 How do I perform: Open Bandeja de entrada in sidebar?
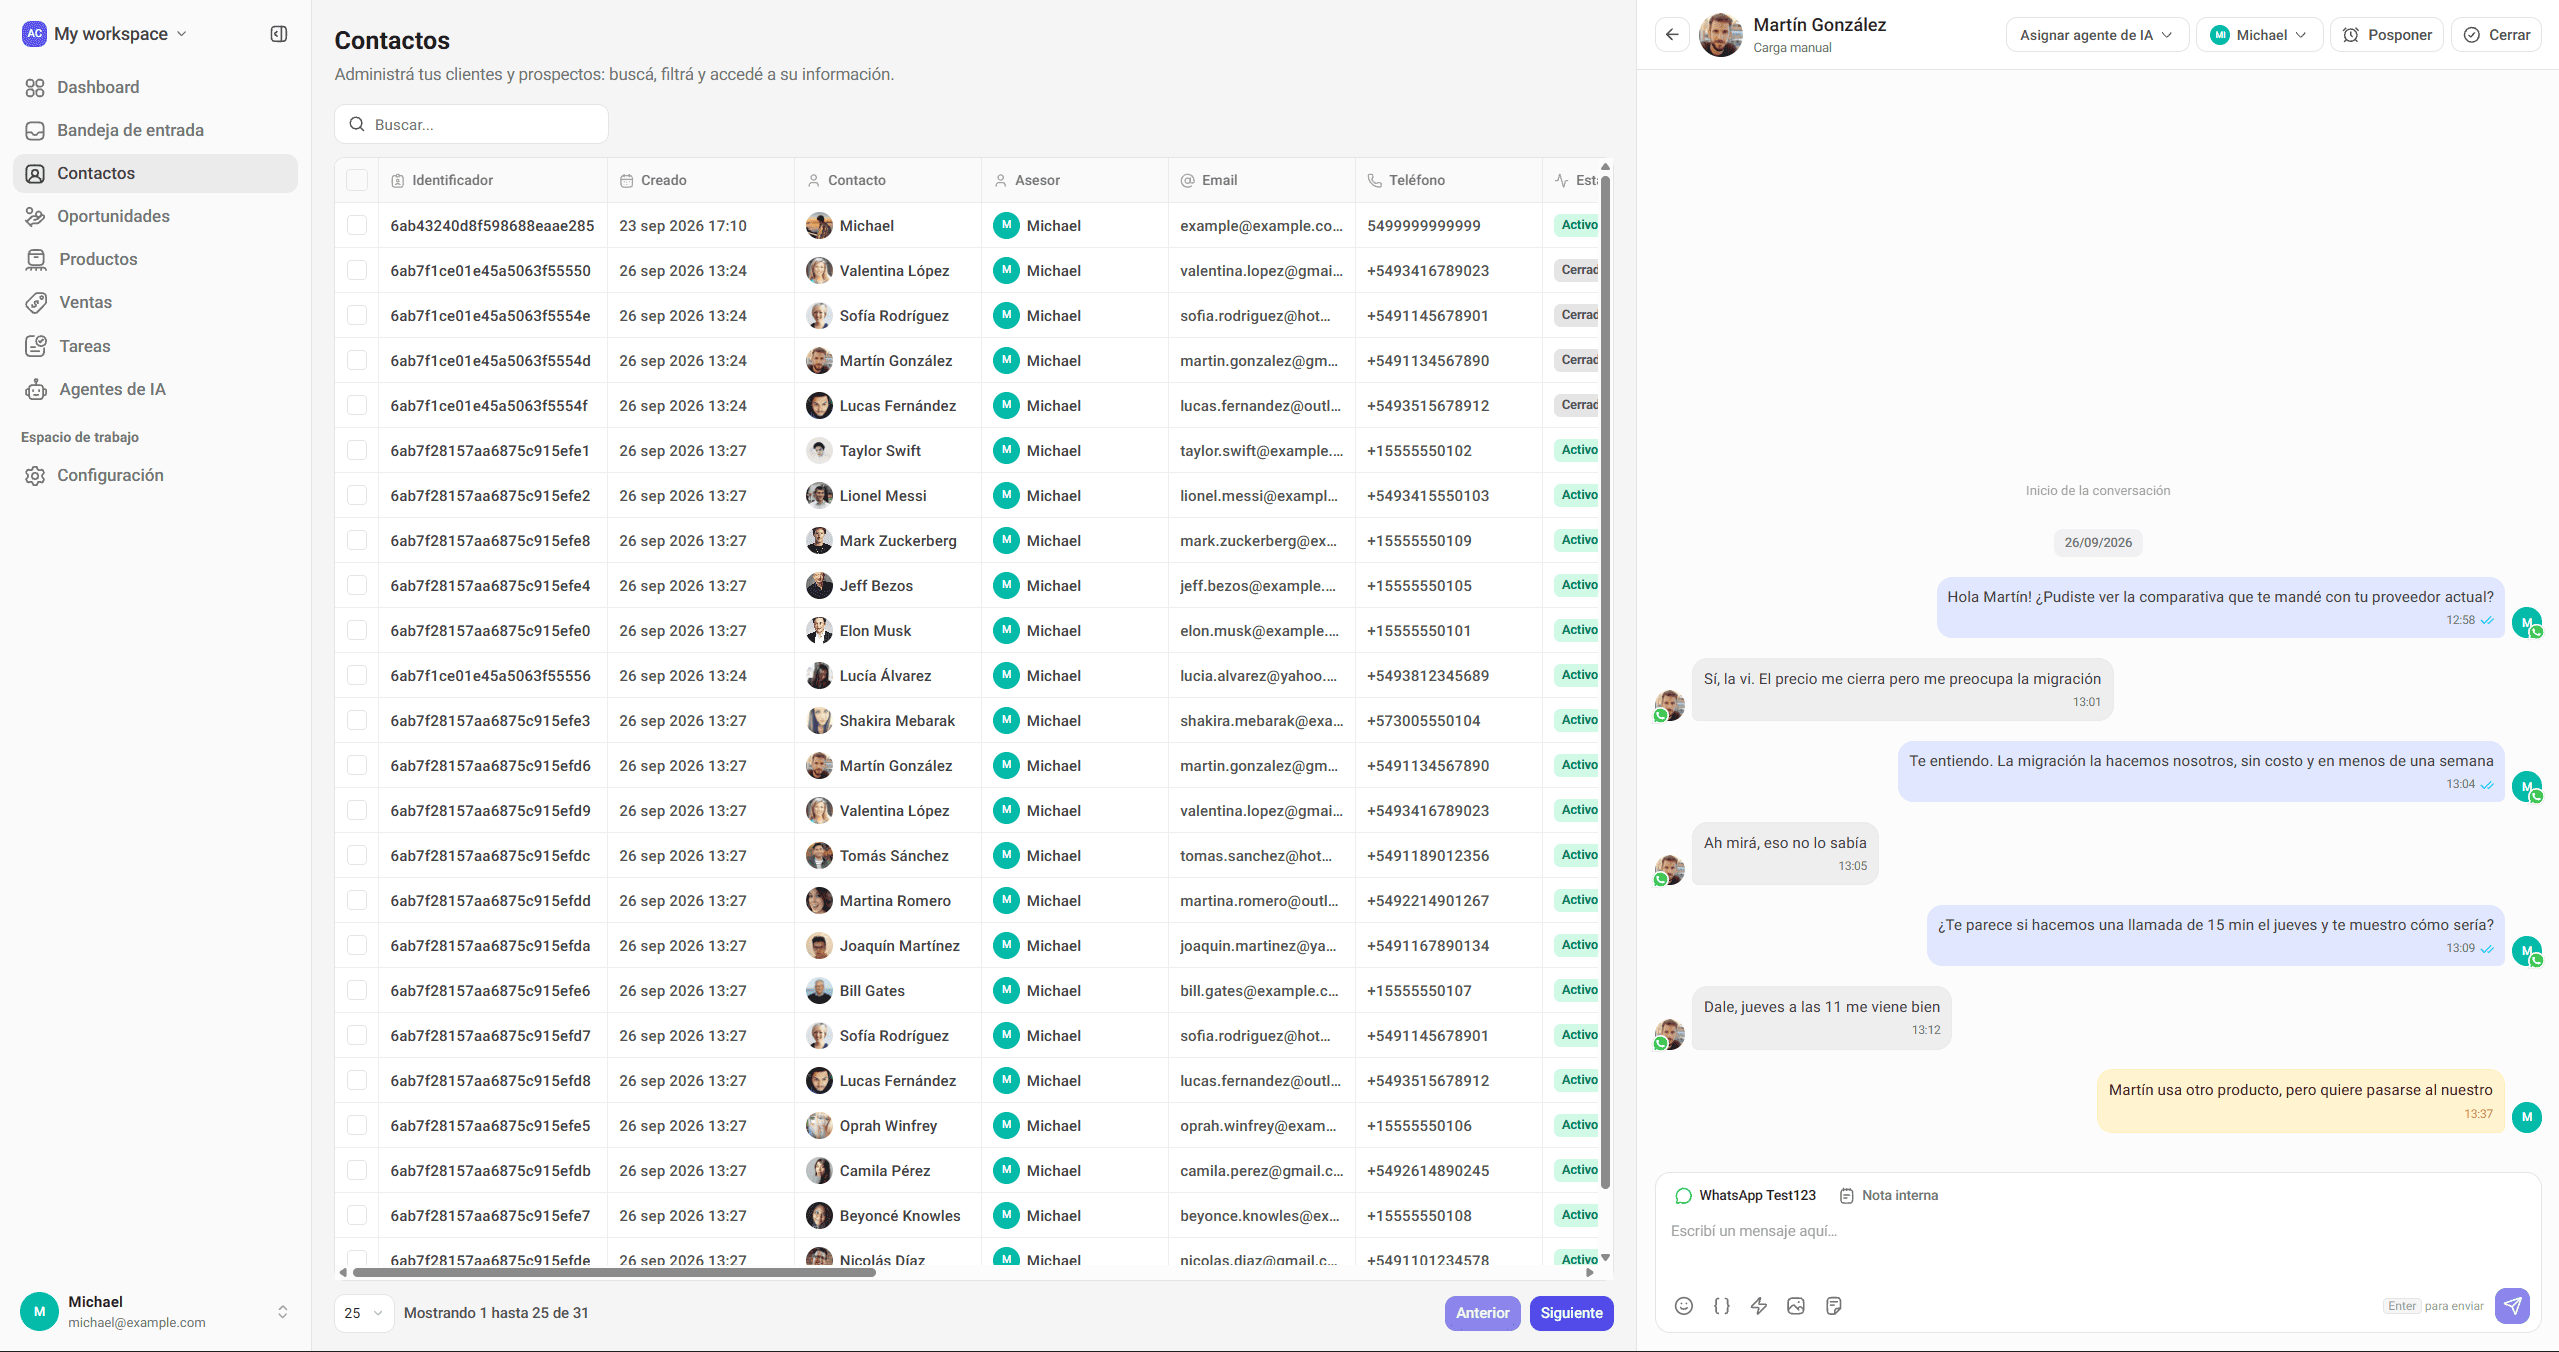[156, 131]
